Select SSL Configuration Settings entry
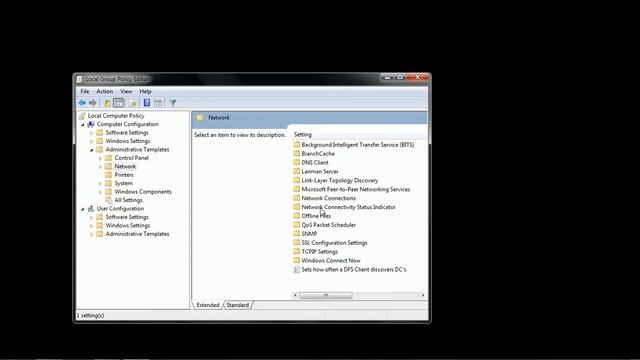The image size is (640, 360). coord(334,243)
